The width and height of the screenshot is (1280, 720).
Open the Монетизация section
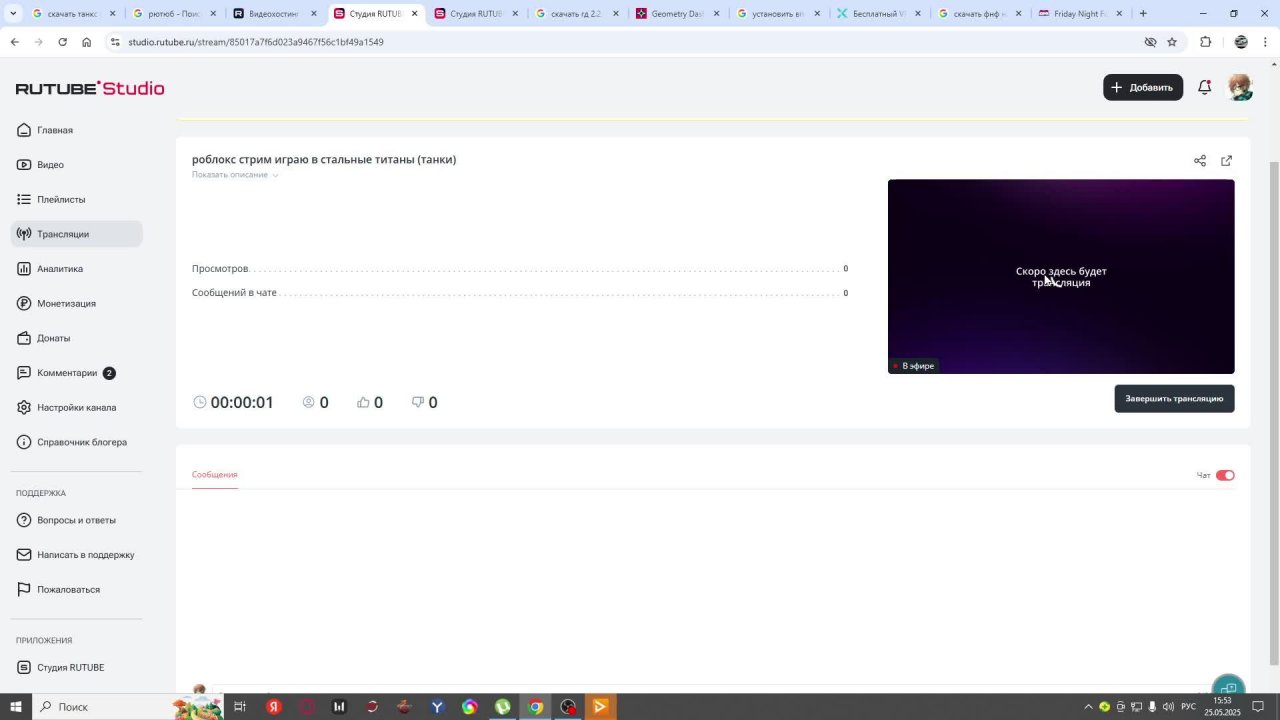pyautogui.click(x=76, y=303)
